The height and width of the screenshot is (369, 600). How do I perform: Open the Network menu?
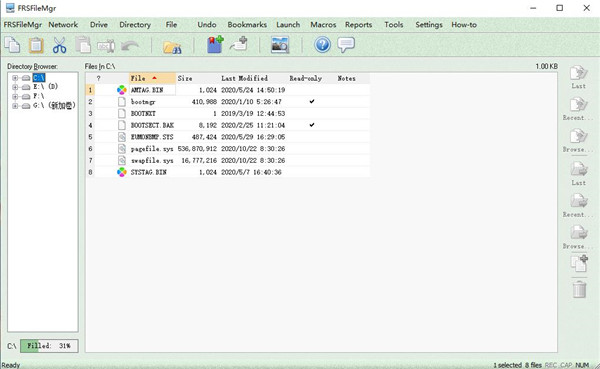(63, 25)
